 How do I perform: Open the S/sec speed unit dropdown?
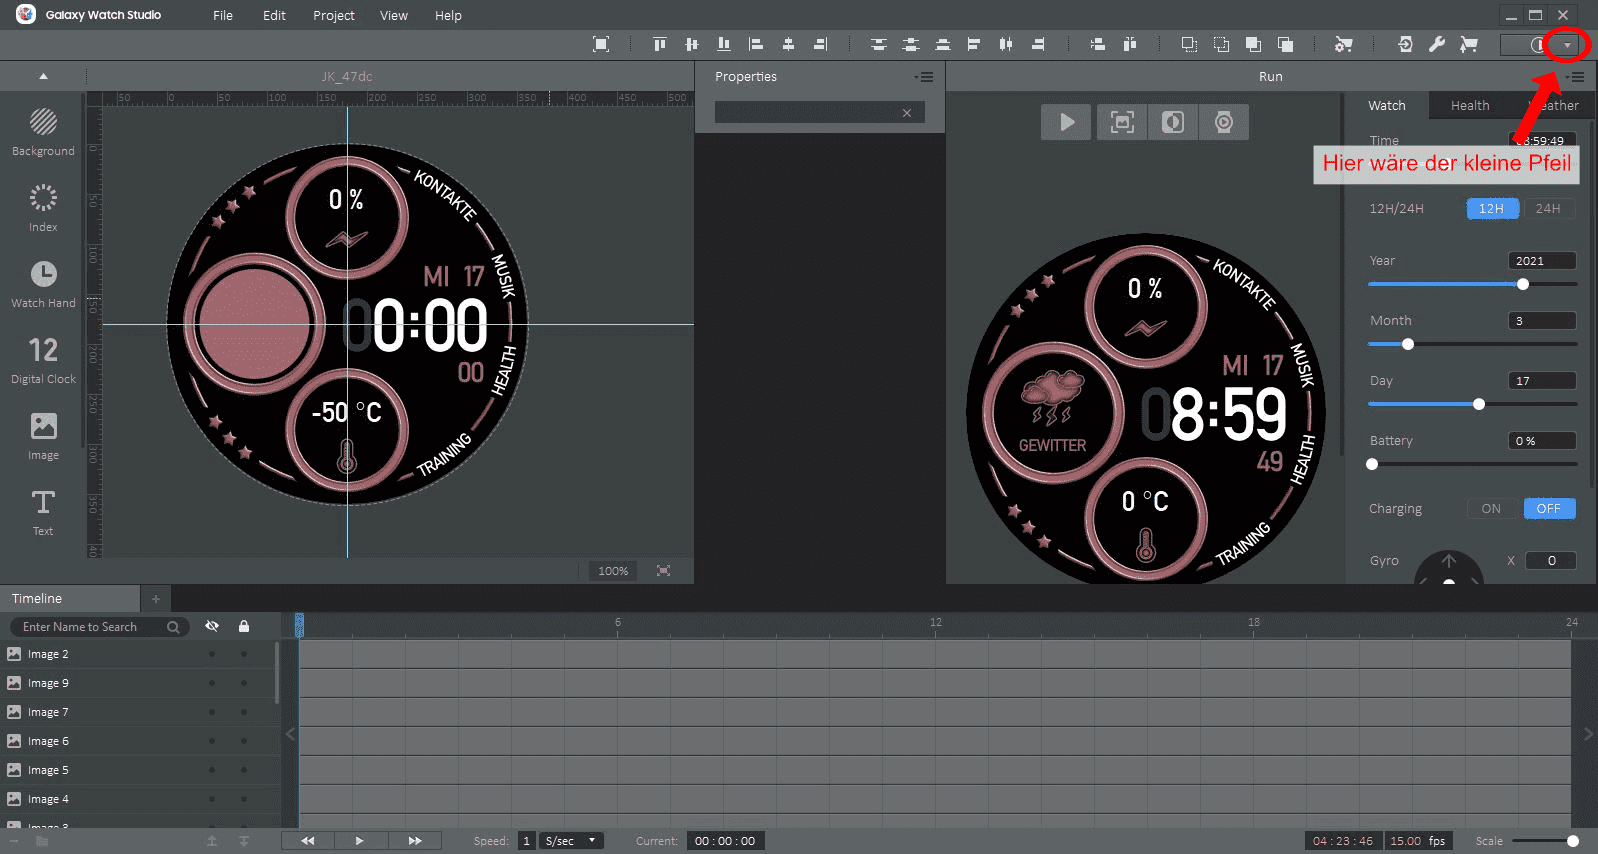[x=571, y=841]
